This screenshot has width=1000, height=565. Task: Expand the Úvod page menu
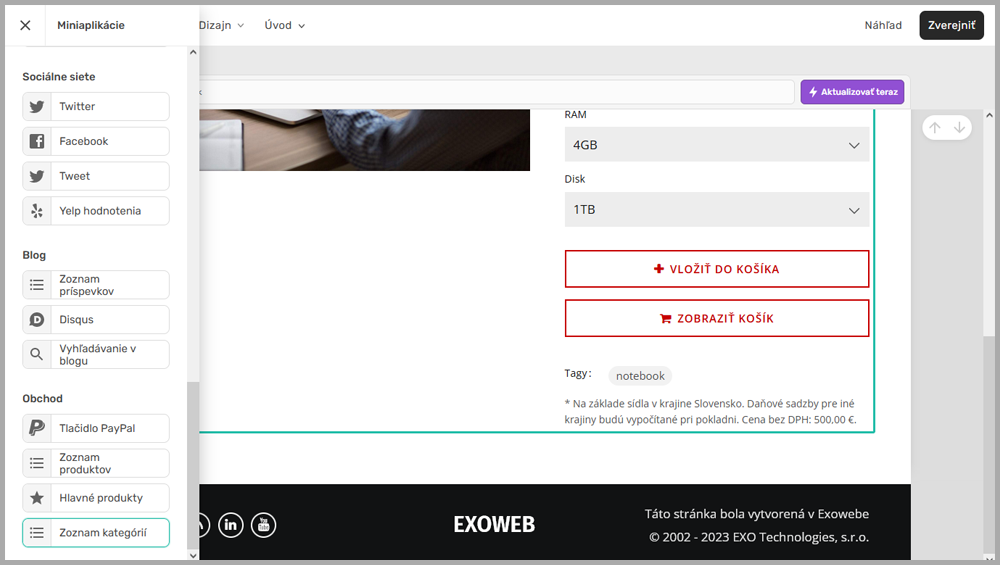click(284, 25)
